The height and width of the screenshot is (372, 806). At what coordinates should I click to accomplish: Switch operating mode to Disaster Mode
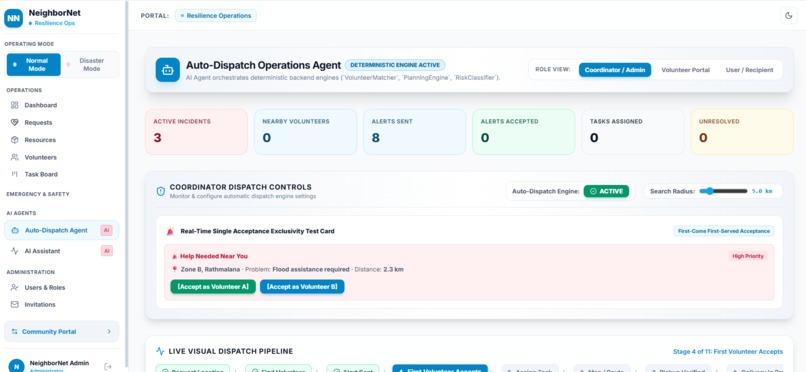coord(90,65)
